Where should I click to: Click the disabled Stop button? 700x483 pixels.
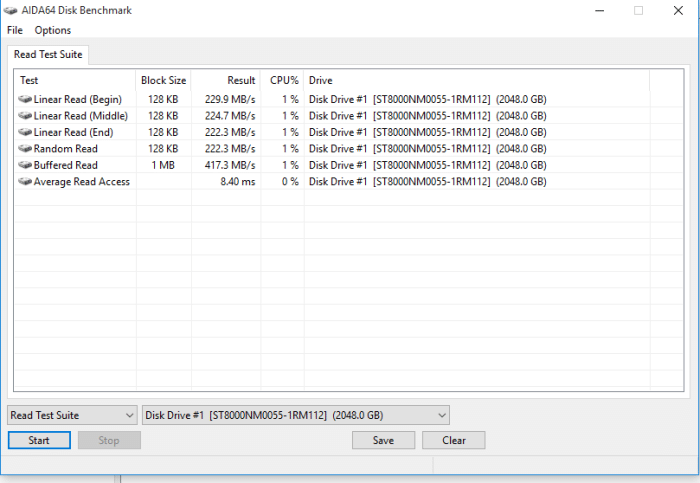pyautogui.click(x=109, y=440)
